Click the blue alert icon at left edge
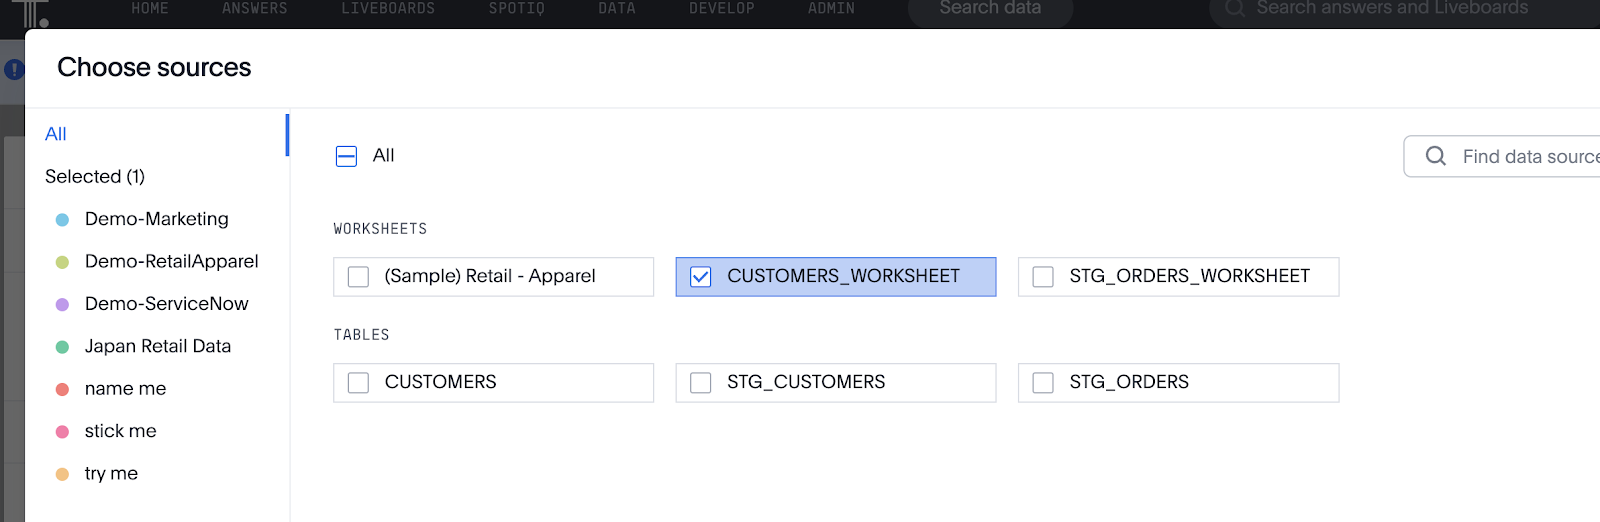This screenshot has height=522, width=1600. pos(14,69)
